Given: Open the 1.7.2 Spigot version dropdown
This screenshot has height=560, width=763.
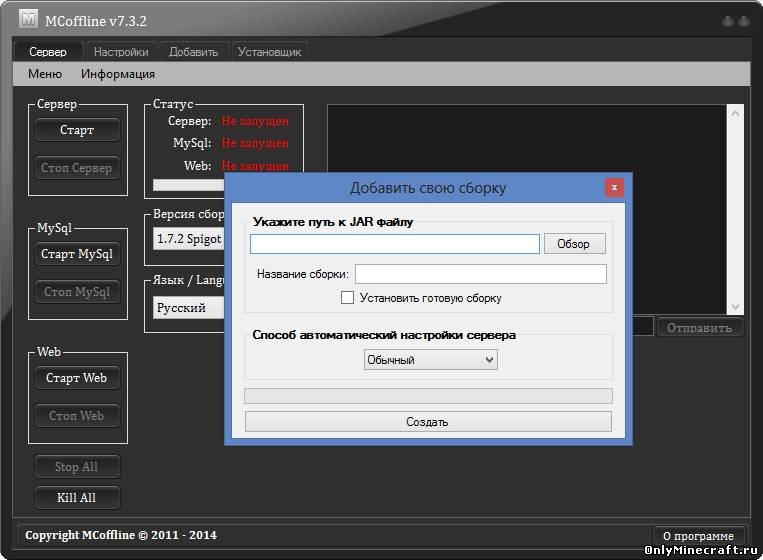Looking at the screenshot, I should click(189, 240).
